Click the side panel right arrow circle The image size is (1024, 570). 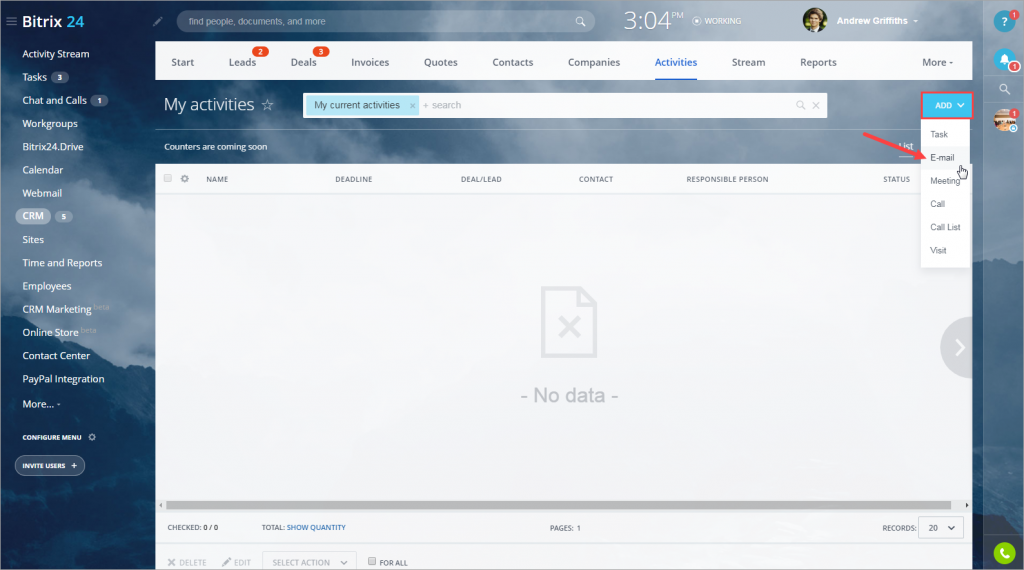pos(957,348)
